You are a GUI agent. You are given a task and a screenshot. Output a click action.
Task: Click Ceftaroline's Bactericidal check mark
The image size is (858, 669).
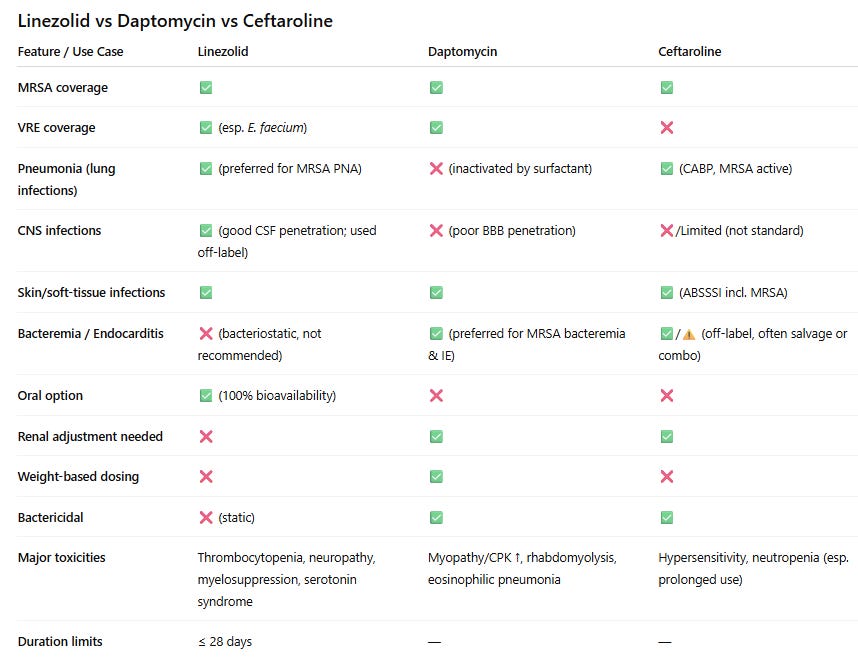coord(666,517)
